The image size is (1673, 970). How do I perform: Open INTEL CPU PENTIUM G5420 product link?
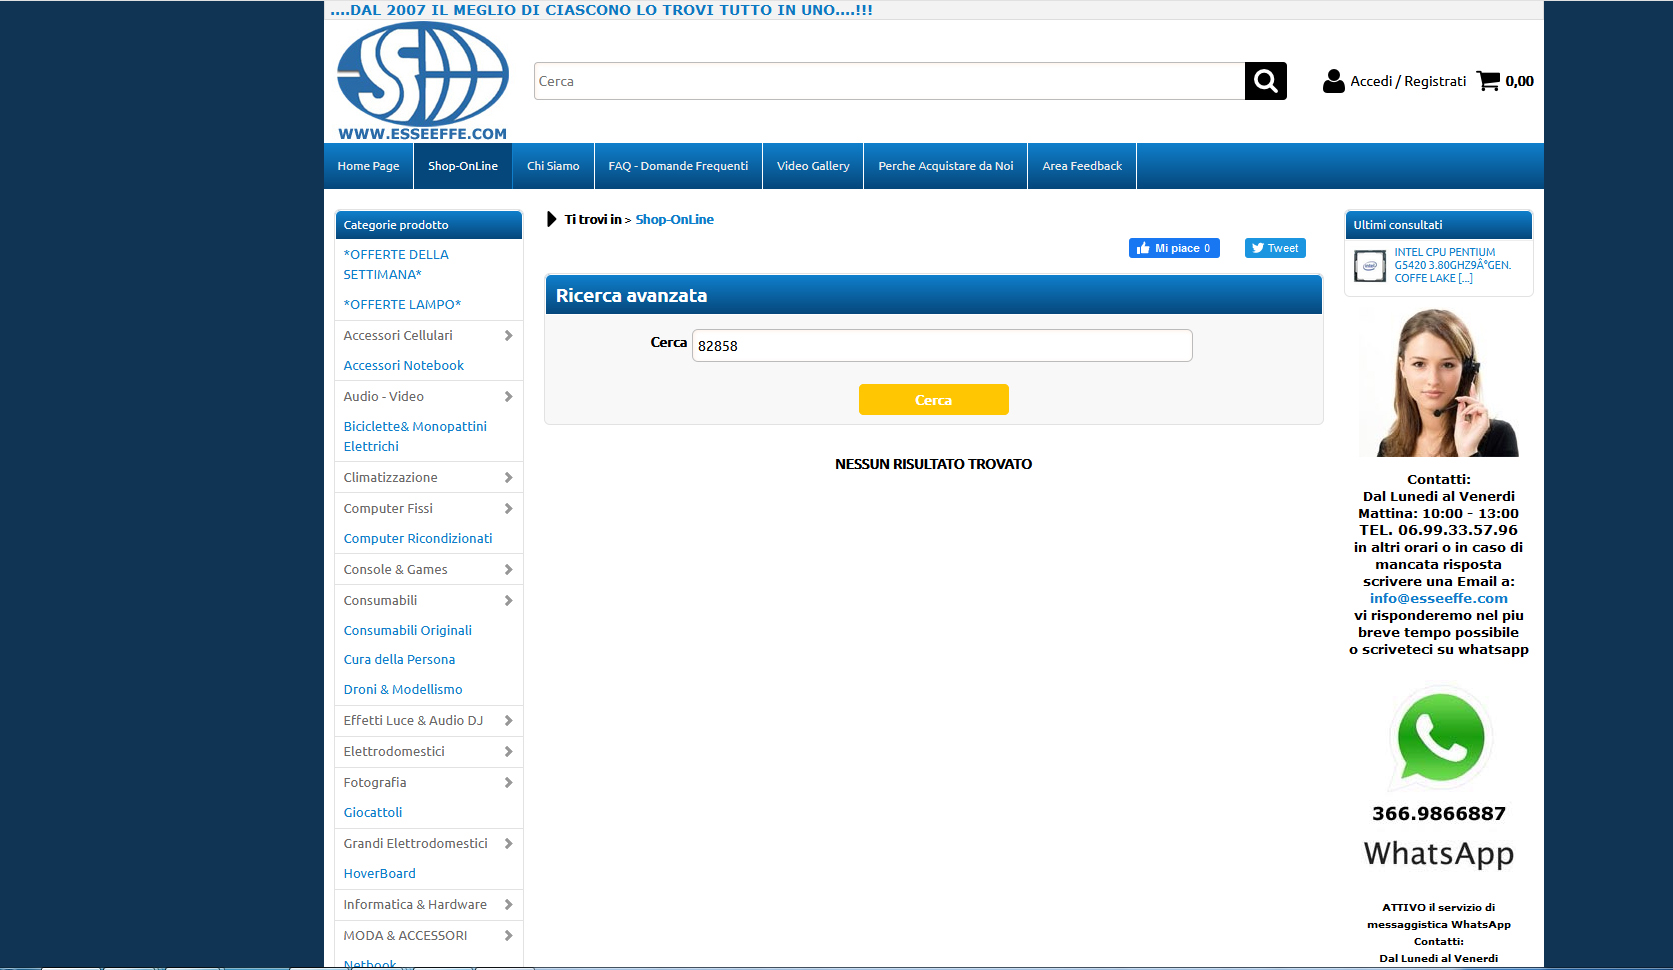click(x=1453, y=265)
